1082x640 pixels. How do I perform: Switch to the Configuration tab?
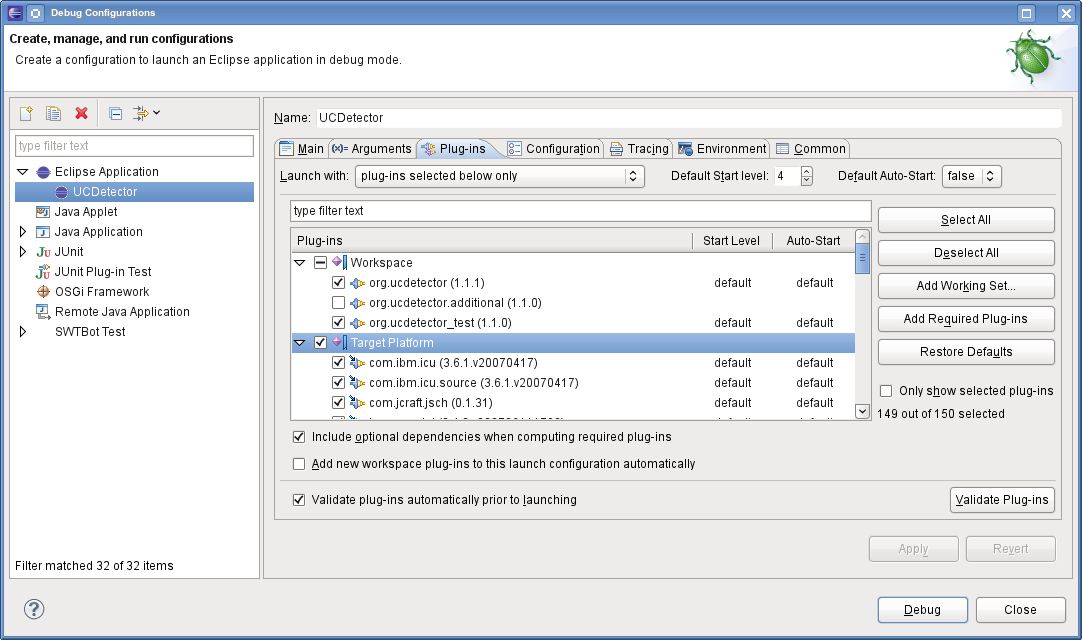tap(553, 148)
